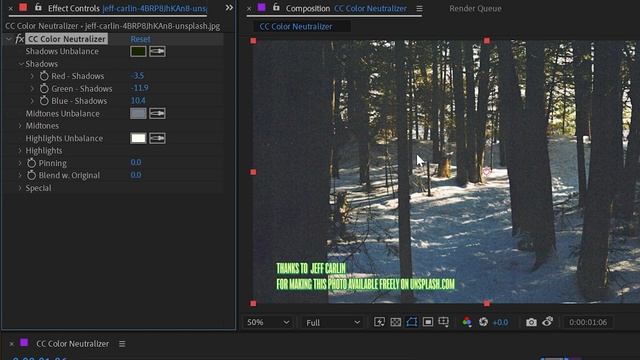Edit the Pinning value 0.0
640x360 pixels.
tap(136, 162)
